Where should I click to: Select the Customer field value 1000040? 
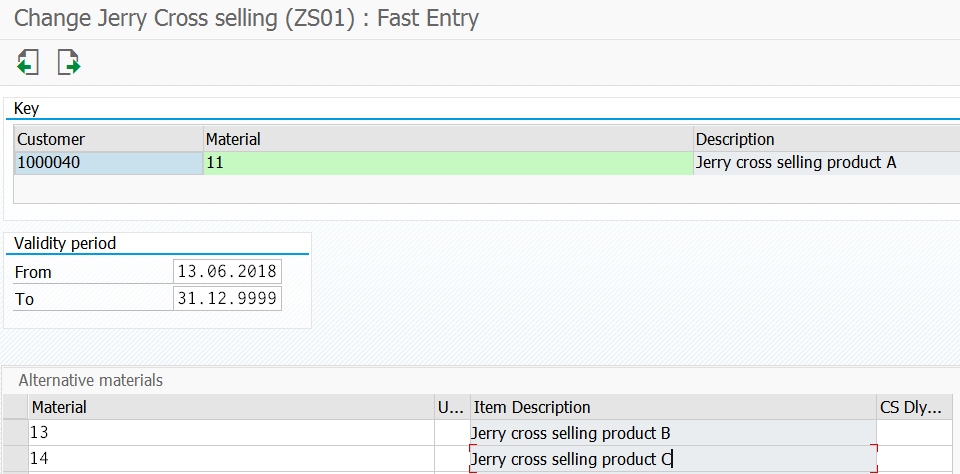109,163
